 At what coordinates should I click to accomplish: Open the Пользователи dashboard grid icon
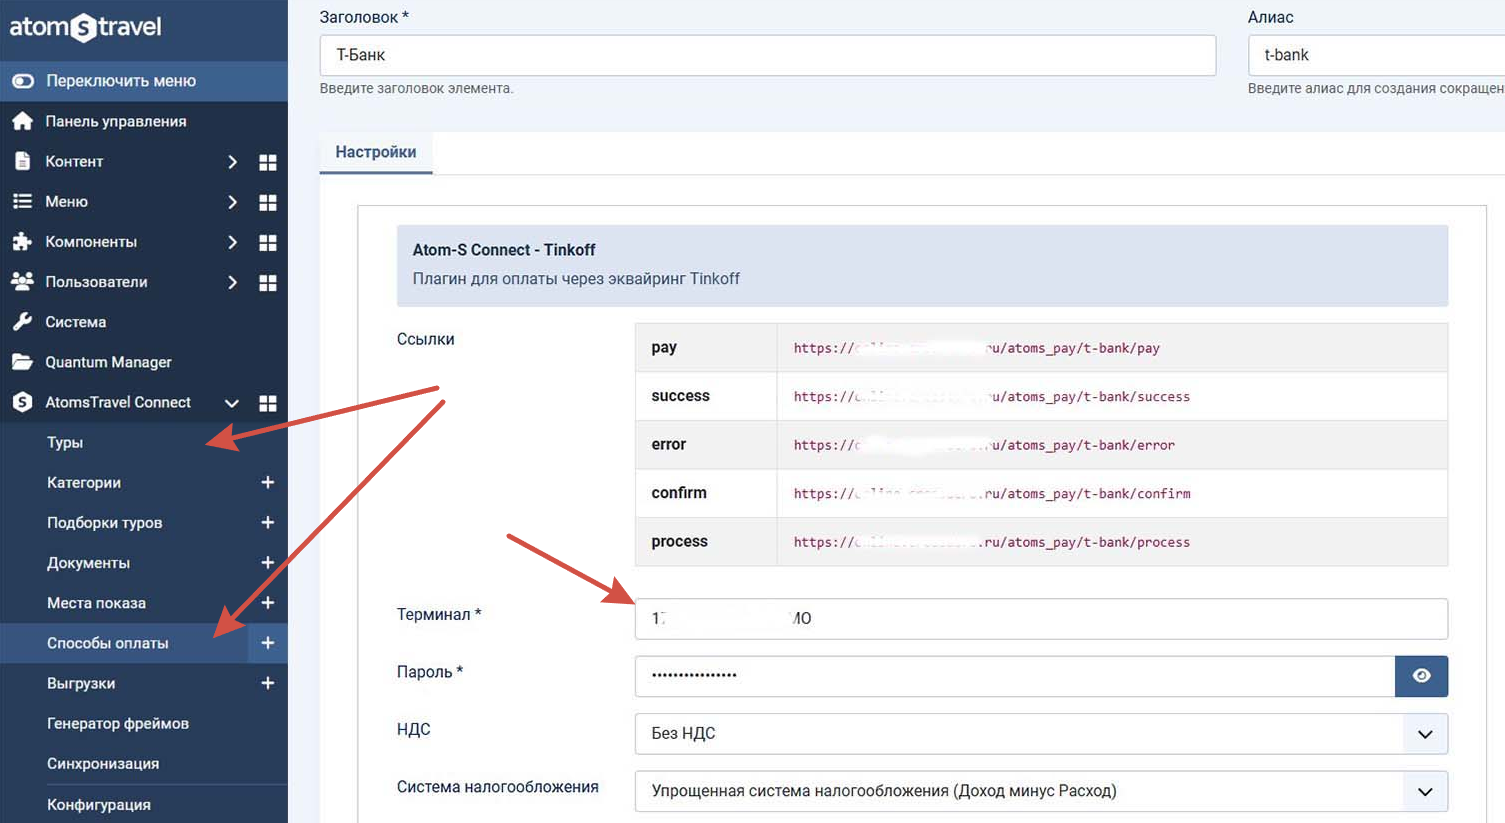268,283
